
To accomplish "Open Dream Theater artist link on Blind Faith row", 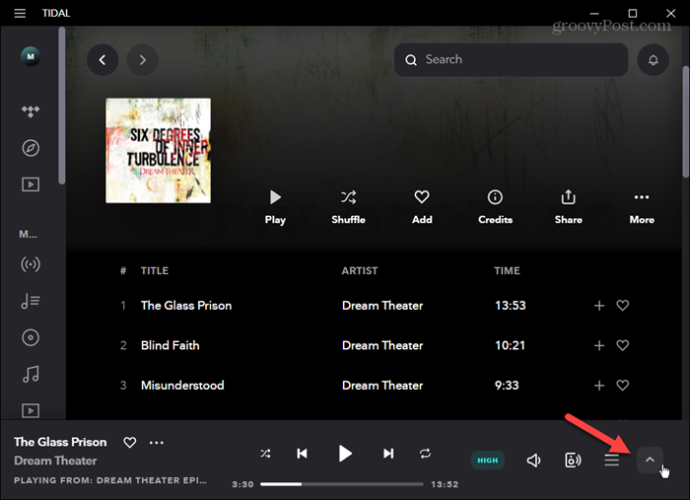I will [x=382, y=346].
